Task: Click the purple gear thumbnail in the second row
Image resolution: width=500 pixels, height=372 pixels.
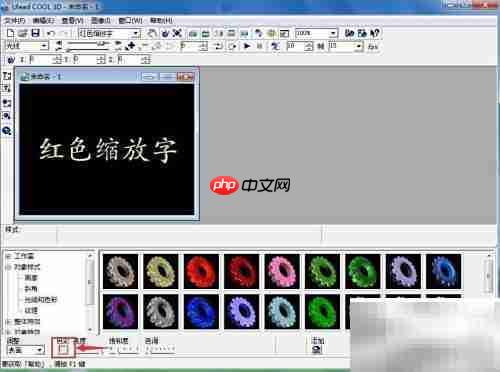Action: tap(120, 312)
